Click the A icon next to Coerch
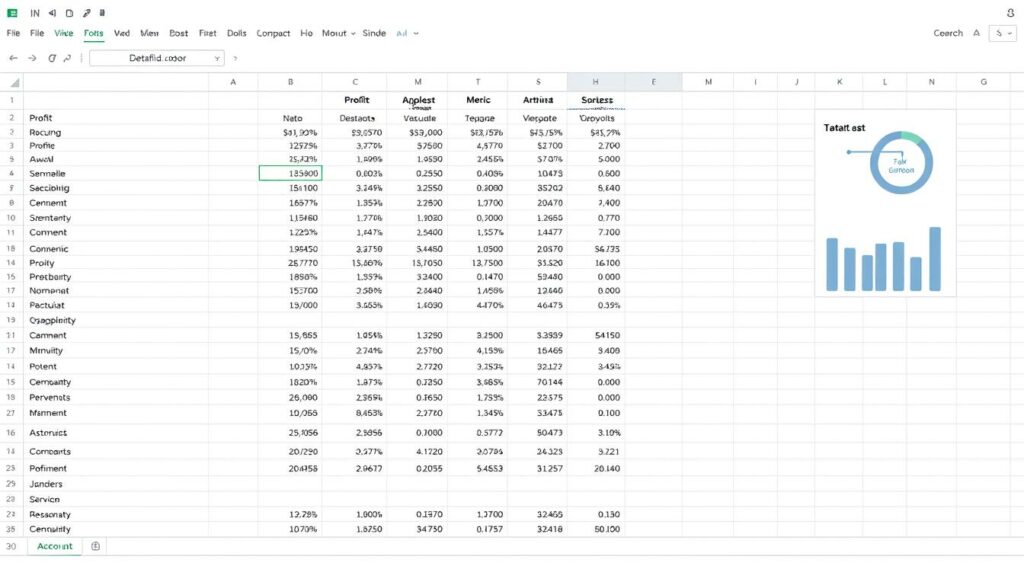 [976, 33]
